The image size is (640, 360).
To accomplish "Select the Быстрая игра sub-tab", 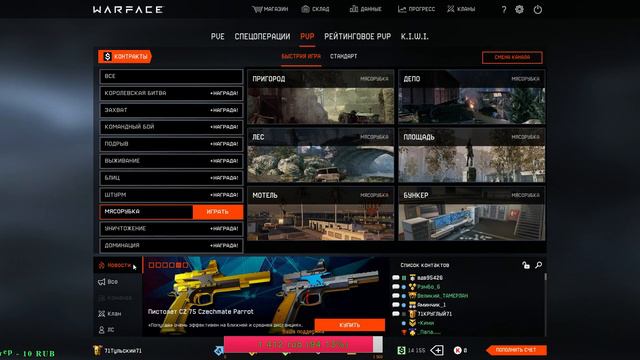I will pyautogui.click(x=301, y=57).
